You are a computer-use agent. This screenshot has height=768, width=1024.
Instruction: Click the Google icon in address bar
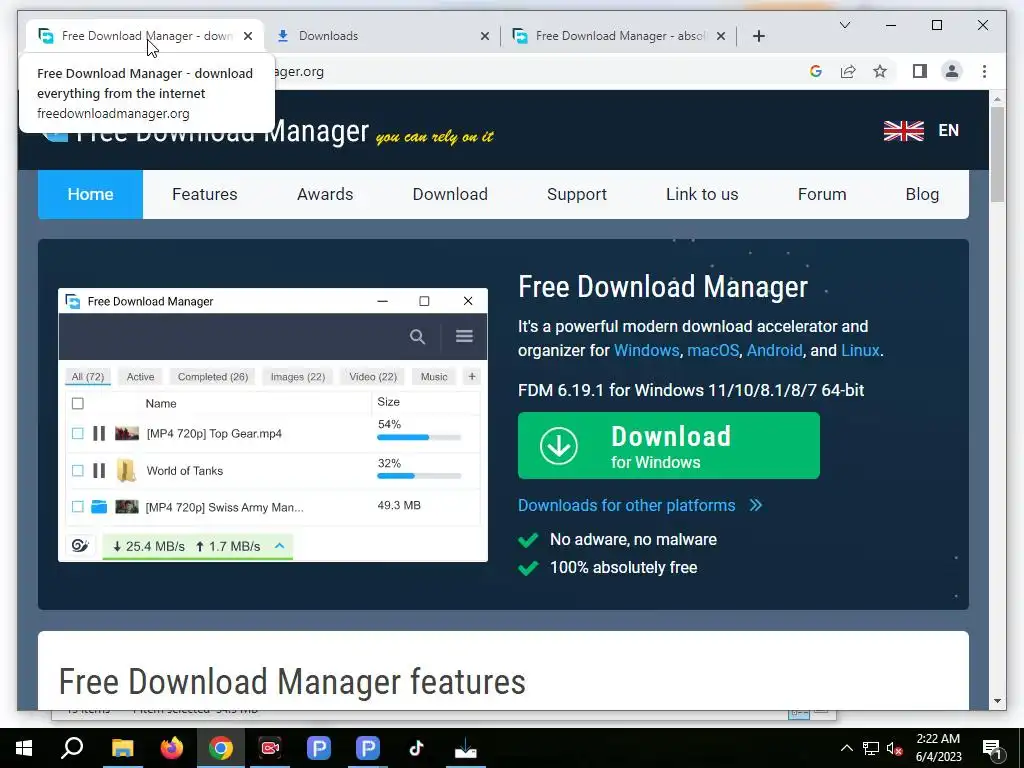point(816,71)
